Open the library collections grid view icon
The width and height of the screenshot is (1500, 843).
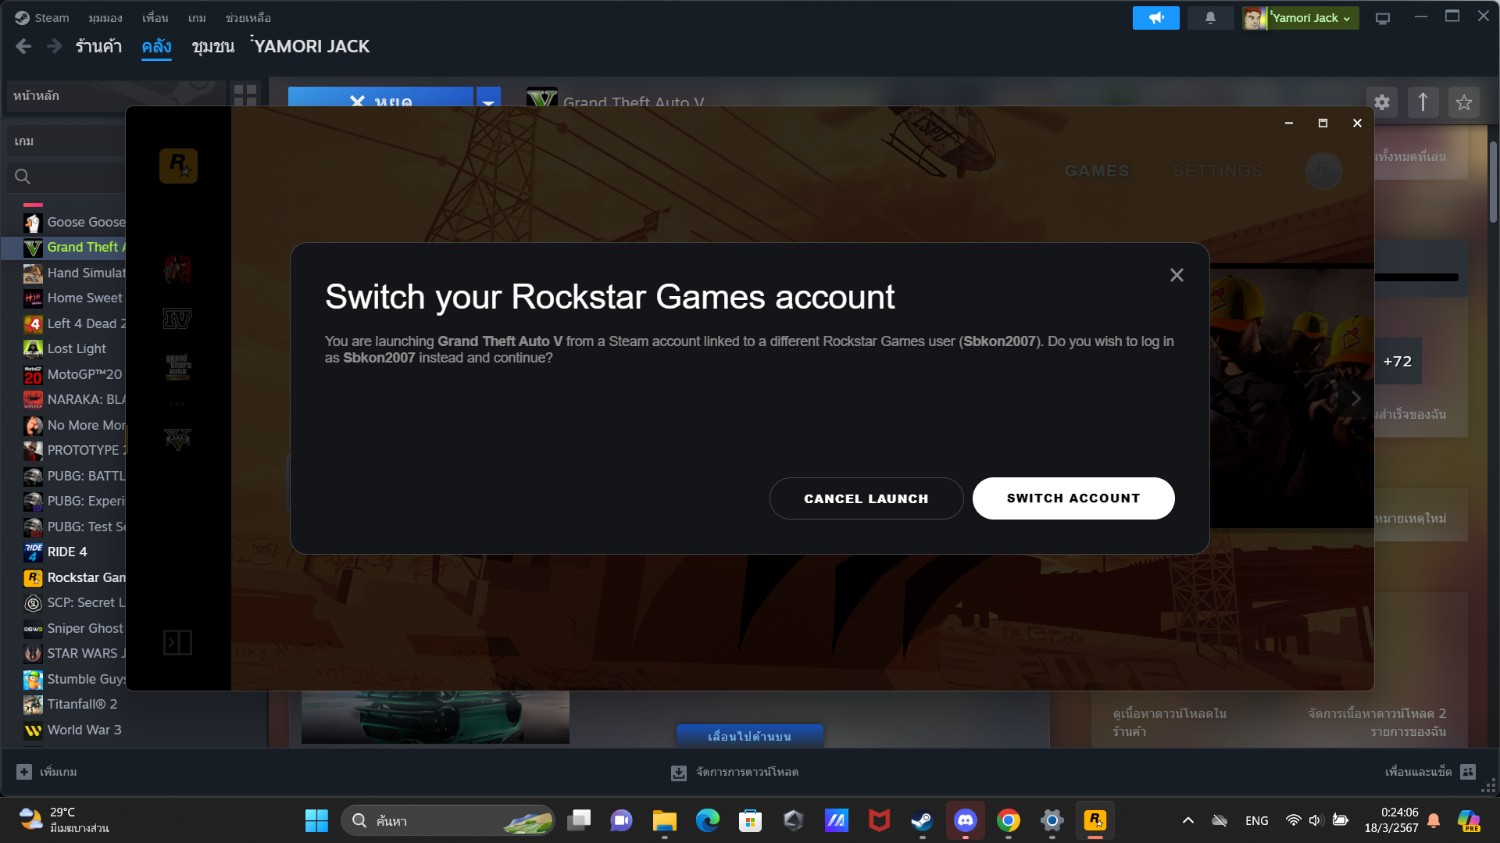(x=245, y=96)
